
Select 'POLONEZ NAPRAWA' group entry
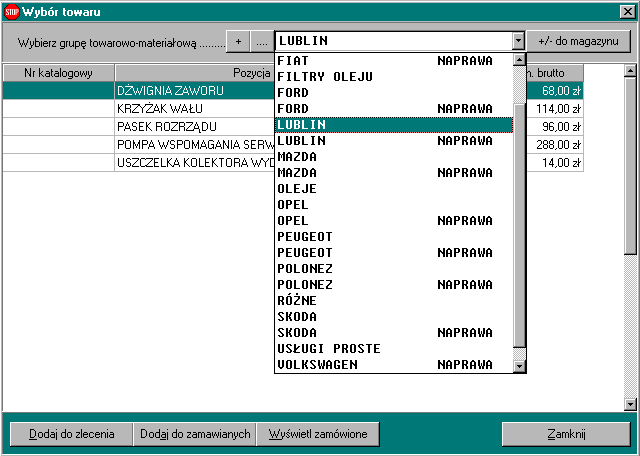click(x=394, y=285)
